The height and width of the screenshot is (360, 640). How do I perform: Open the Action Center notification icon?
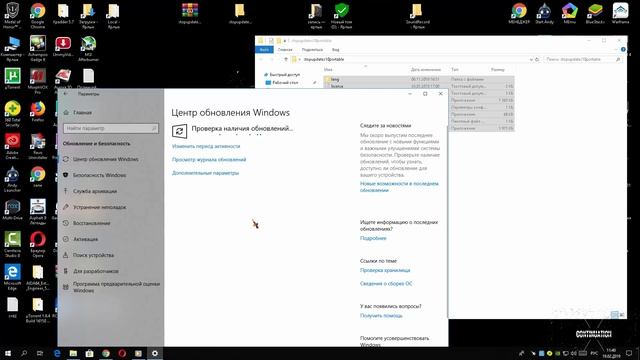(x=629, y=353)
